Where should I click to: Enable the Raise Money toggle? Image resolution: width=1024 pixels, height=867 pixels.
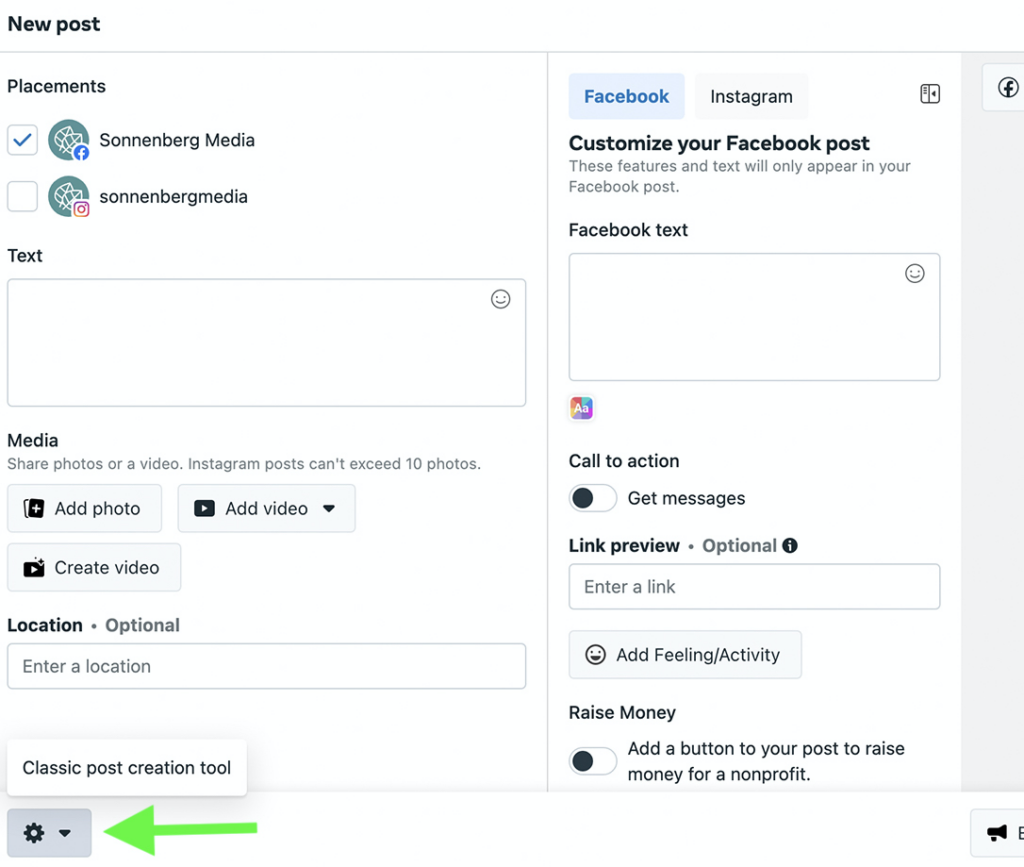592,761
